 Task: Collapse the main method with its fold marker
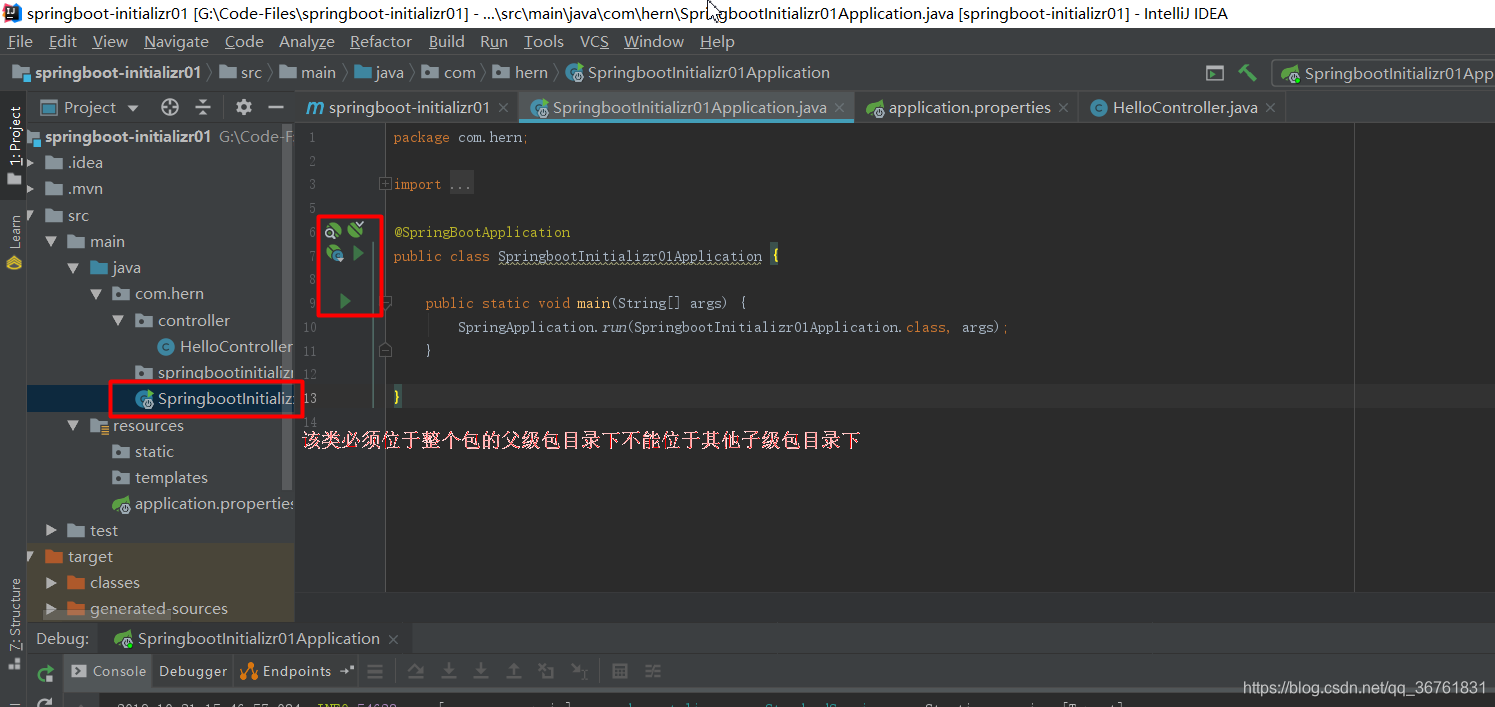(x=385, y=302)
